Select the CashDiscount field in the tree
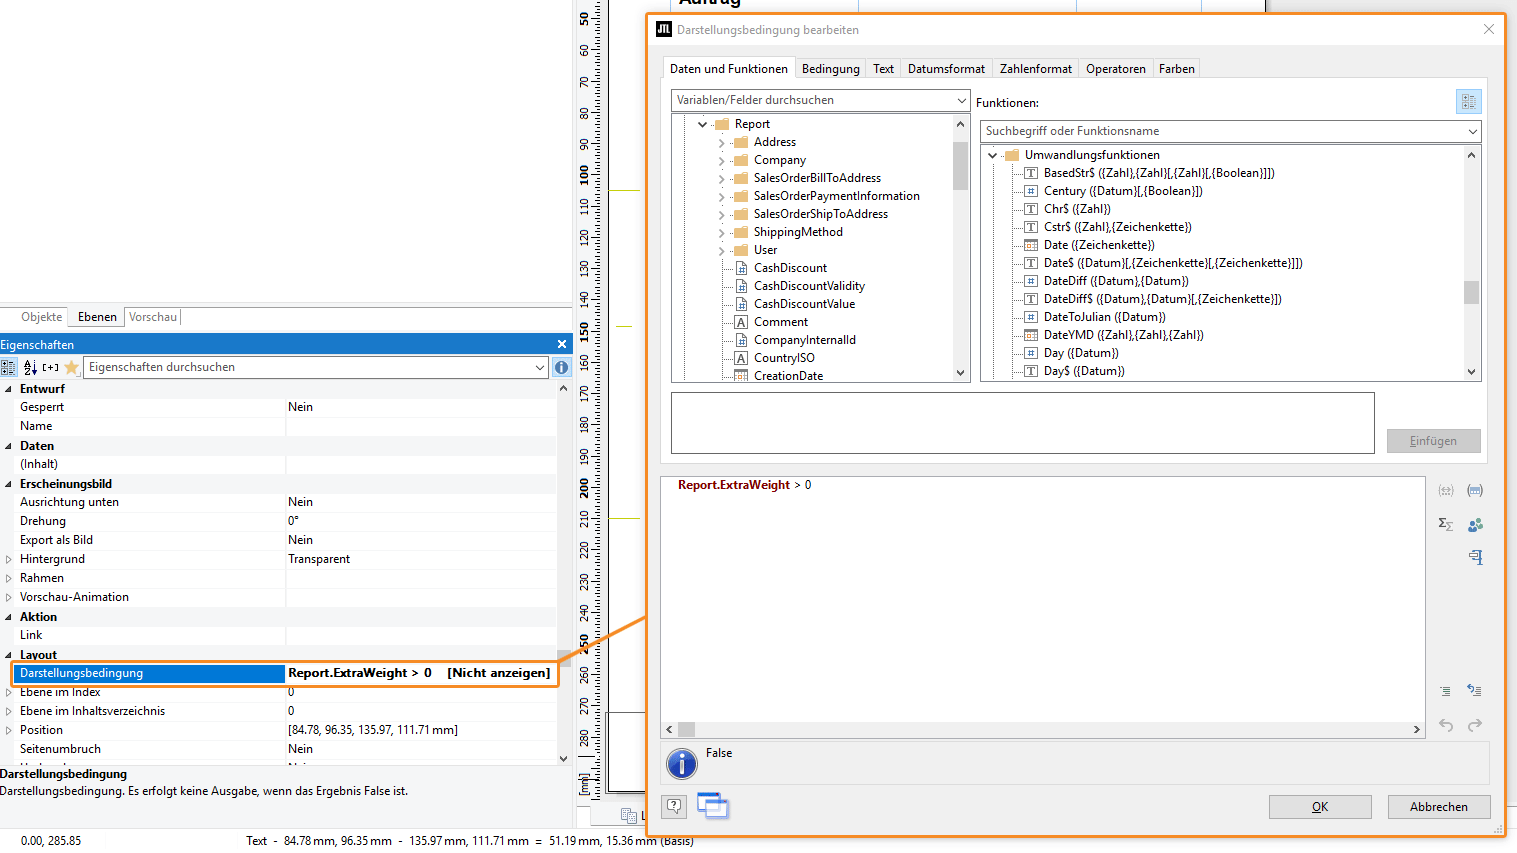This screenshot has height=853, width=1517. click(x=790, y=268)
